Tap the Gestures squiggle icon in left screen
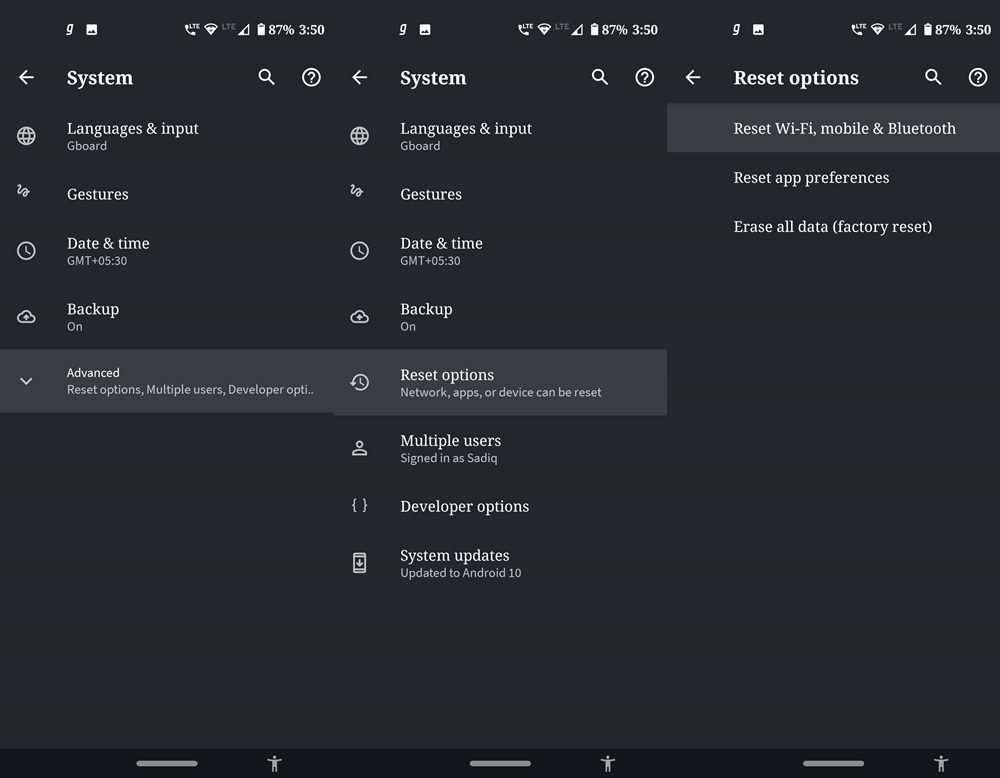 click(24, 191)
